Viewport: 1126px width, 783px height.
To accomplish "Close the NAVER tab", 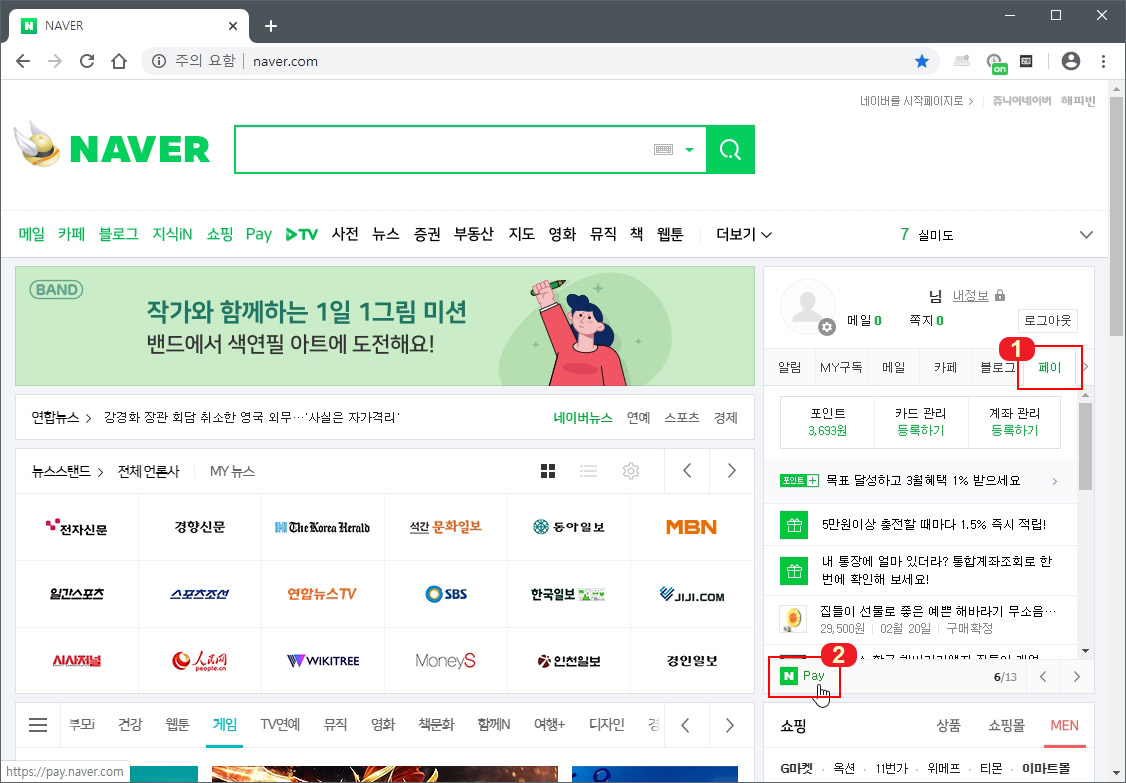I will point(233,26).
